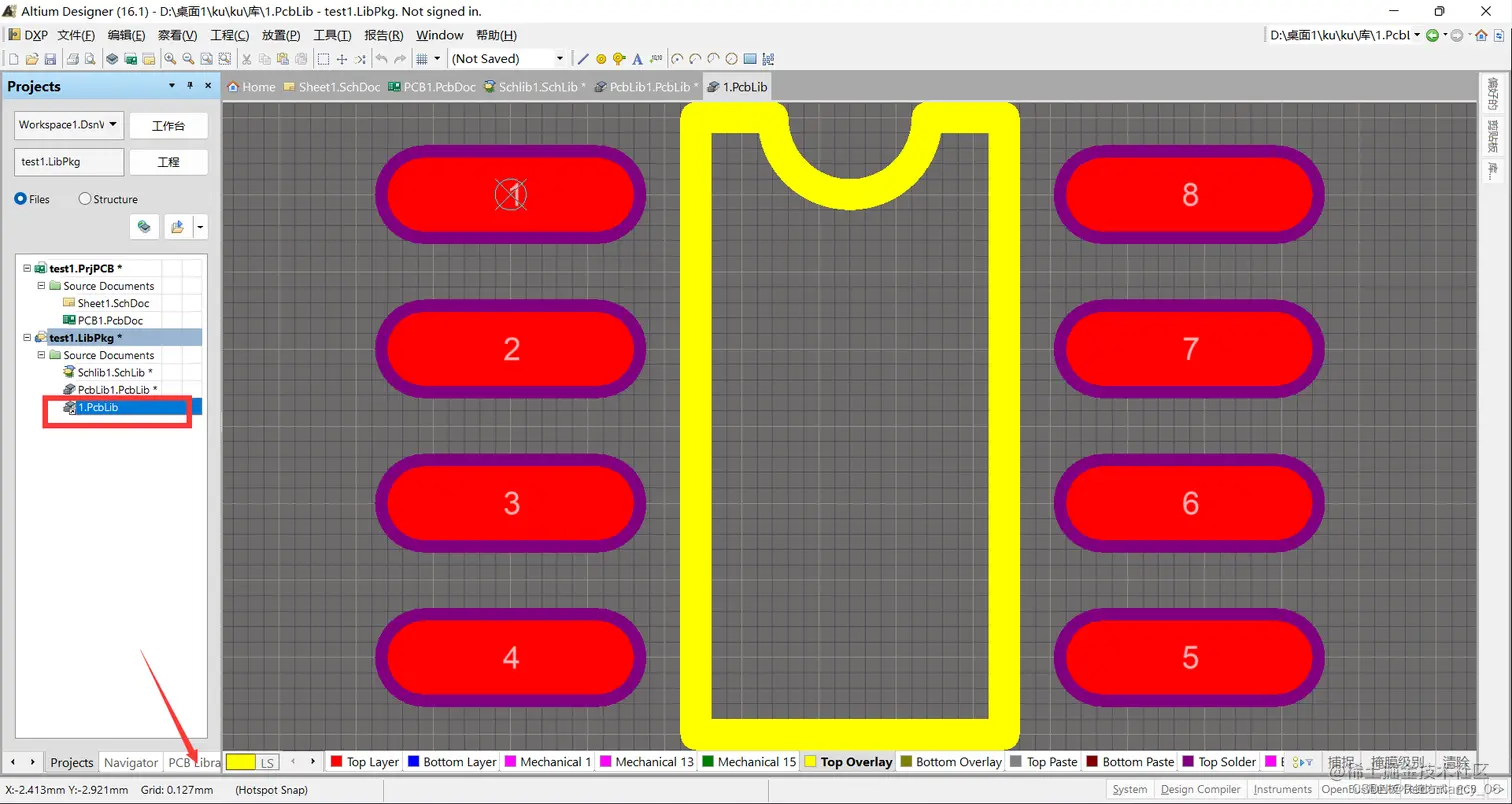Click the 工作台 button
The image size is (1512, 804).
(x=168, y=126)
